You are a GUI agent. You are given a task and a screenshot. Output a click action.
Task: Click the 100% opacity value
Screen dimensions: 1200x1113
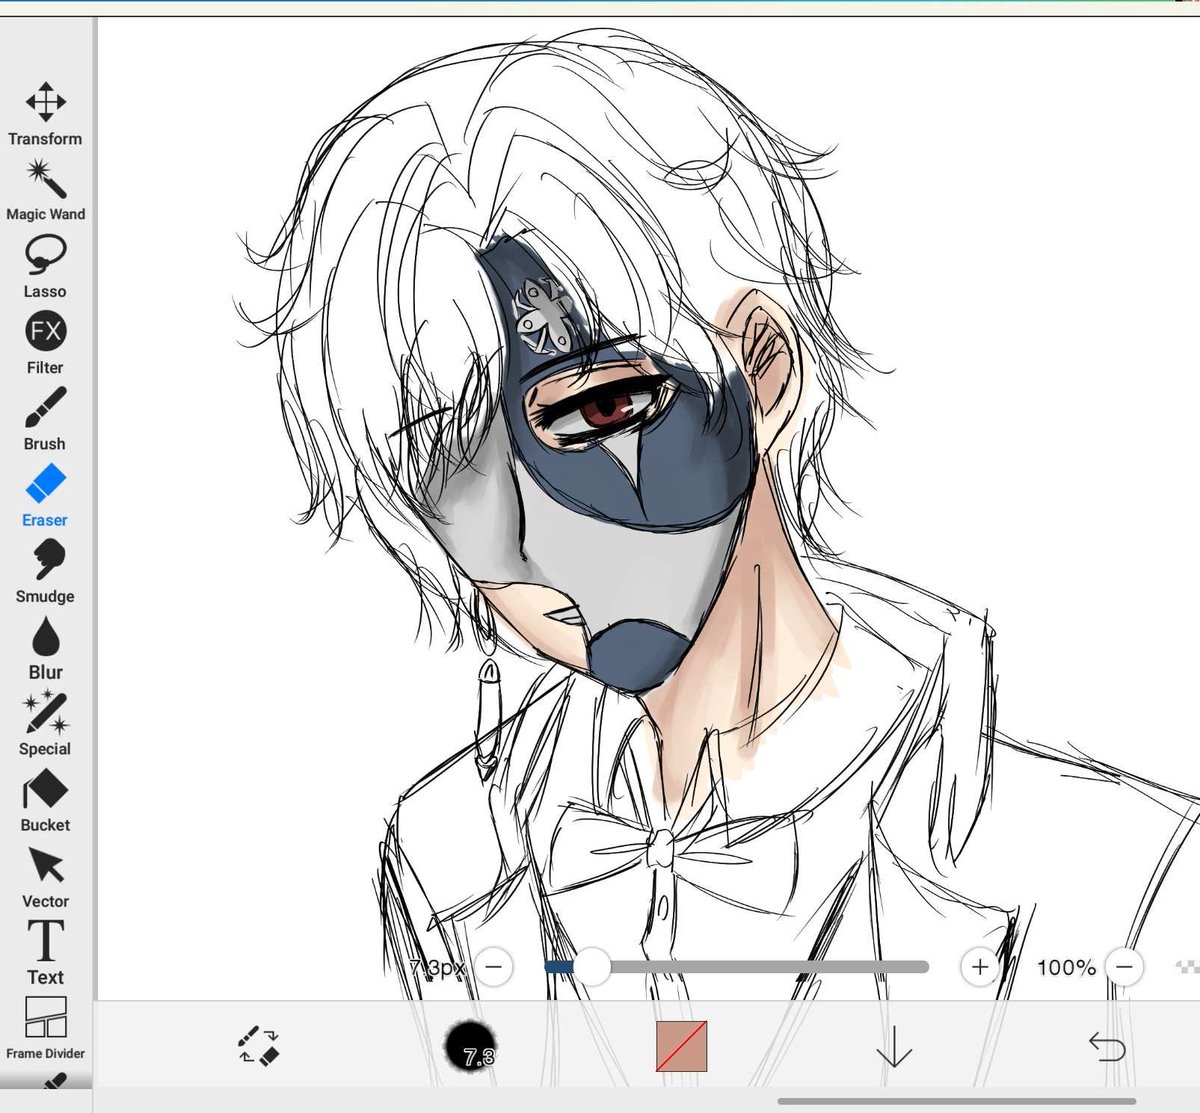1066,967
